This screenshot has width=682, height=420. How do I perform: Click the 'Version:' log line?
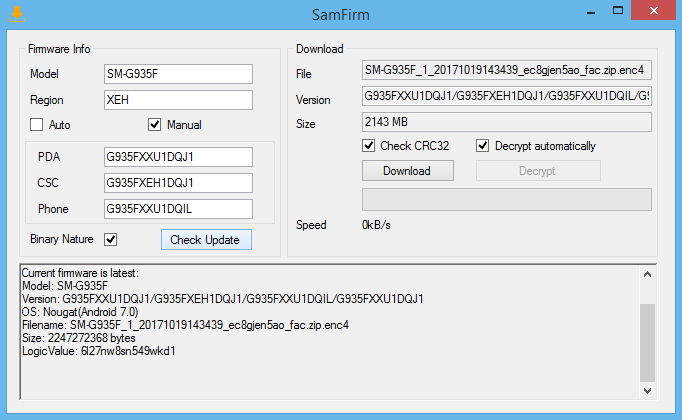[x=223, y=299]
